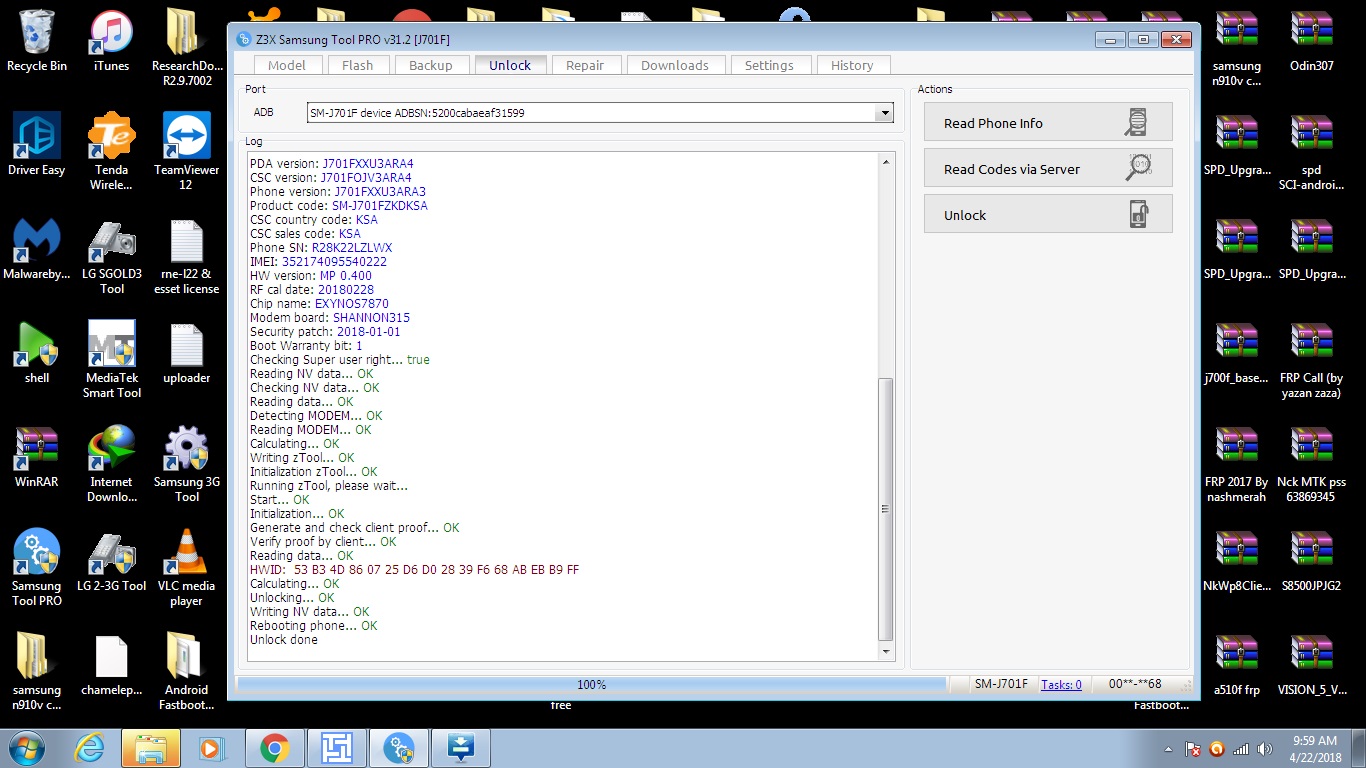Viewport: 1366px width, 768px height.
Task: Select LG 2-3G Tool icon
Action: [x=111, y=561]
